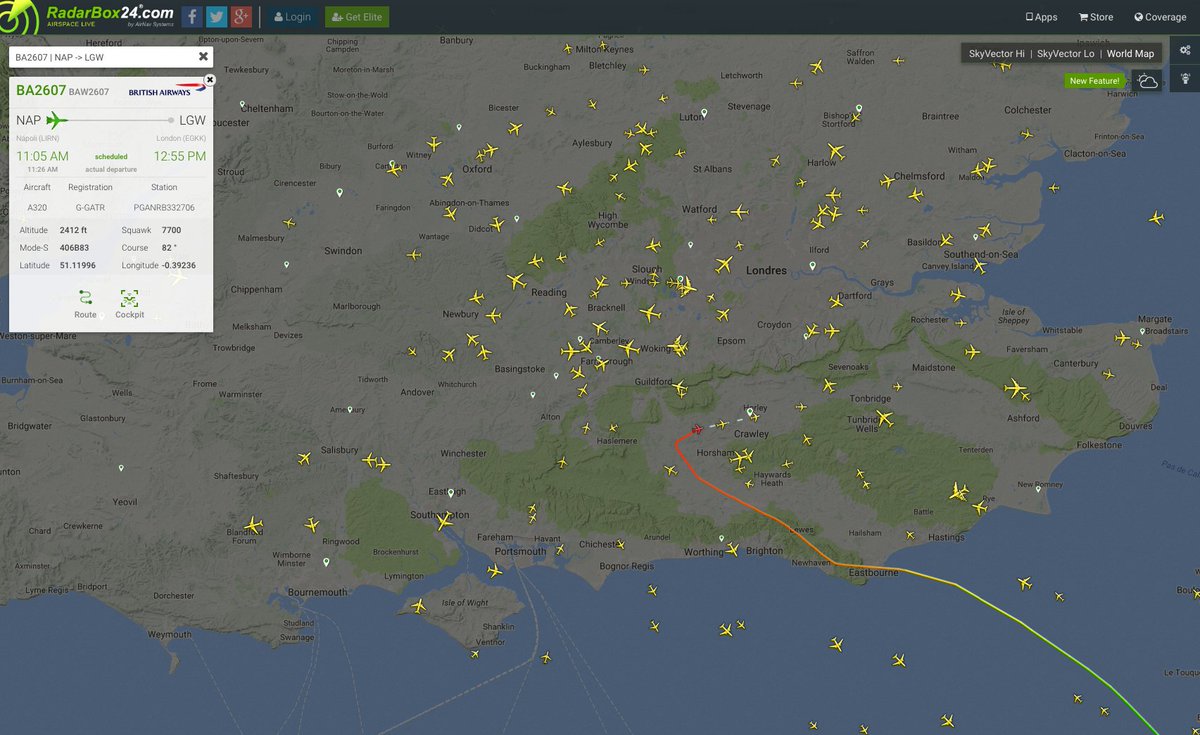The height and width of the screenshot is (735, 1200).
Task: Click the New Feature! label
Action: click(1094, 81)
